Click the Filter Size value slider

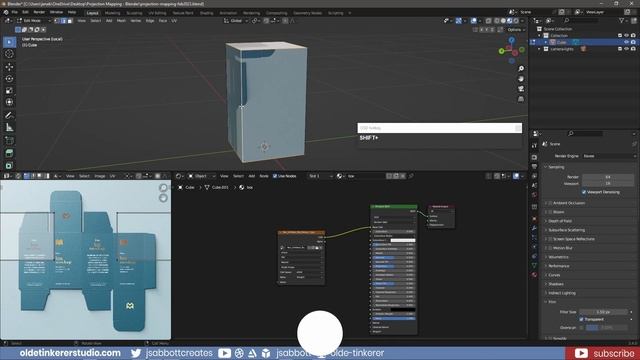[x=604, y=312]
